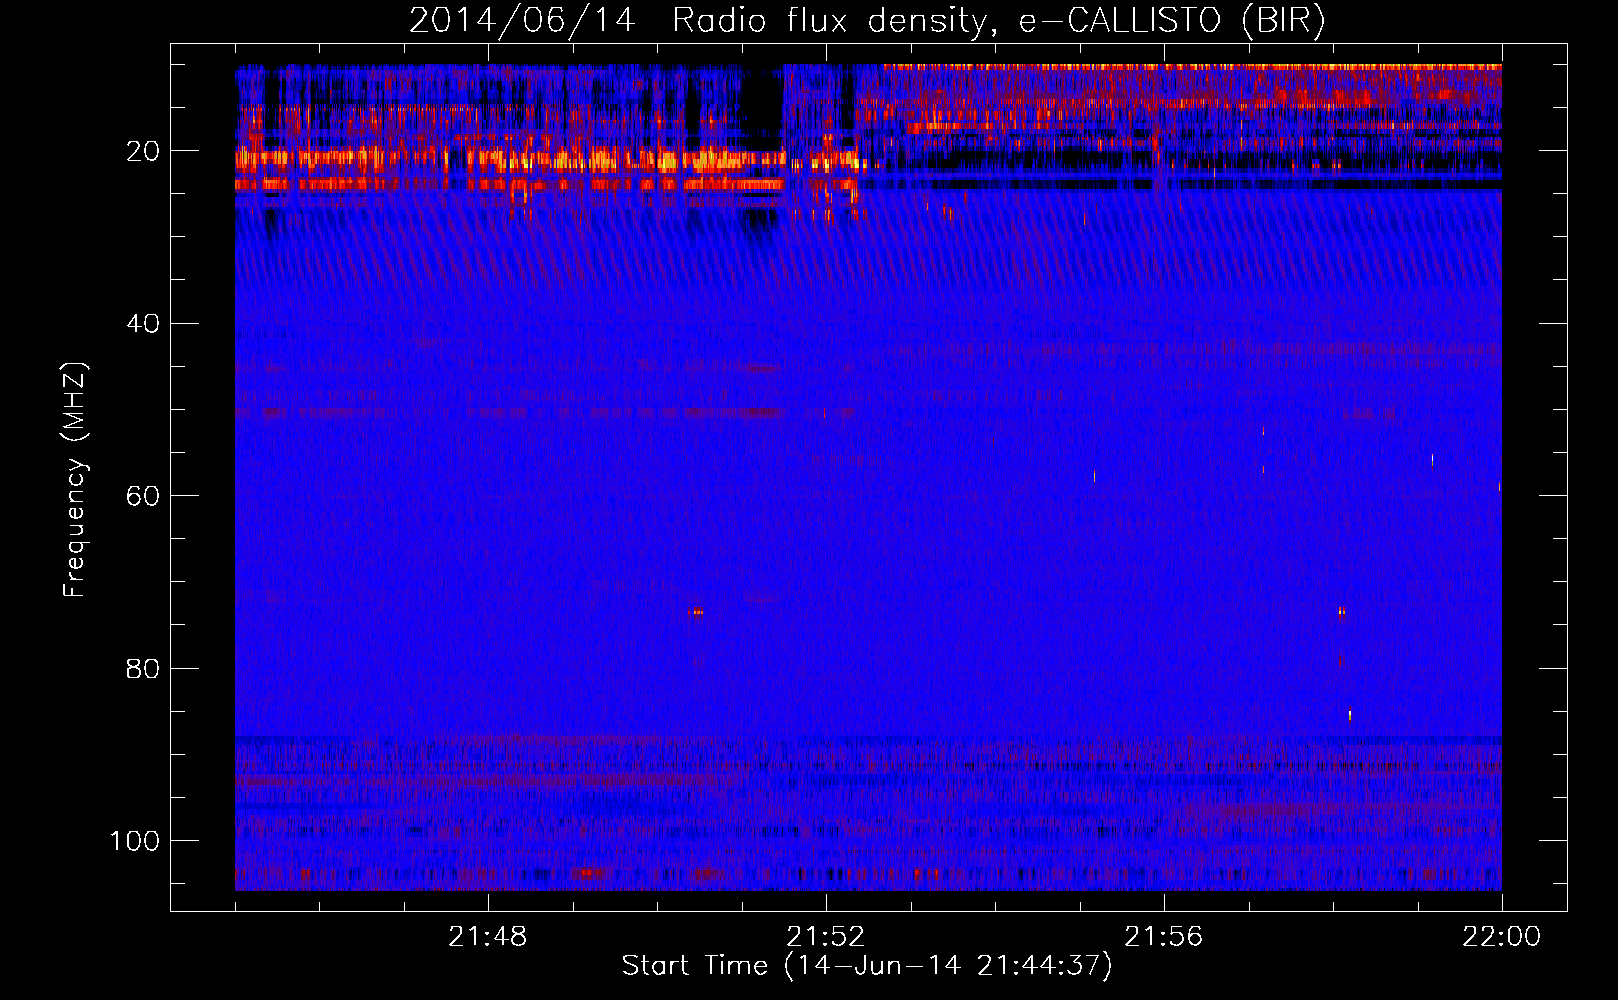Click the 'Start Time (14-Jun-14 21:44:37)' label
Viewport: 1618px width, 1000px height.
click(x=867, y=966)
